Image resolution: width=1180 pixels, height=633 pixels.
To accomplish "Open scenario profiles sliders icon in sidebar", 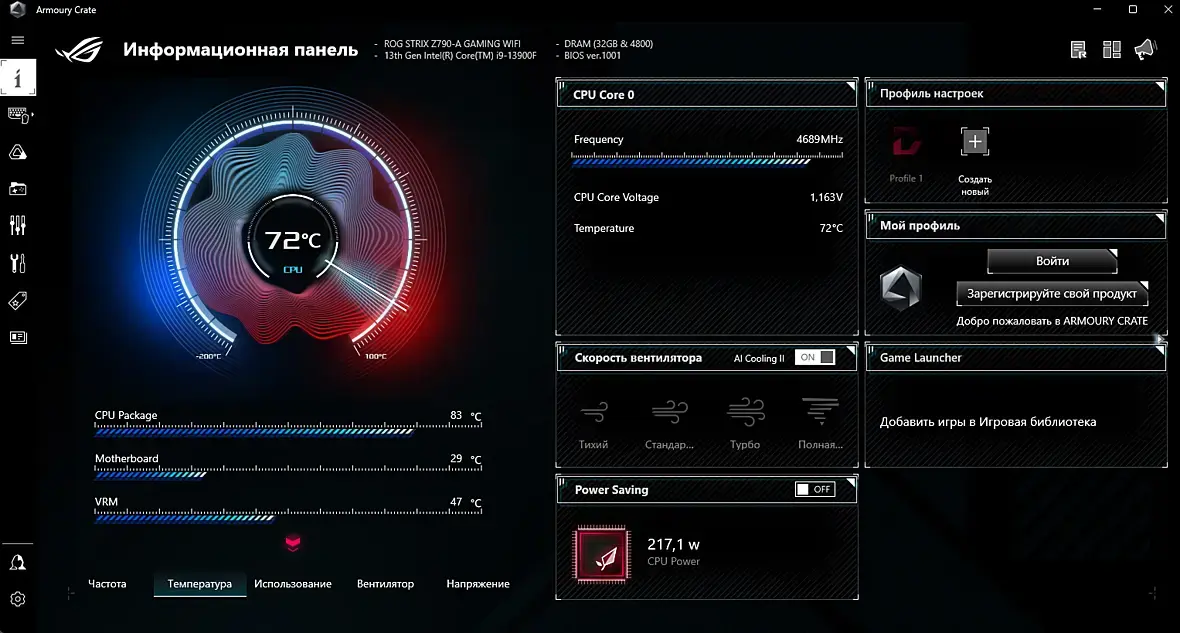I will [17, 225].
